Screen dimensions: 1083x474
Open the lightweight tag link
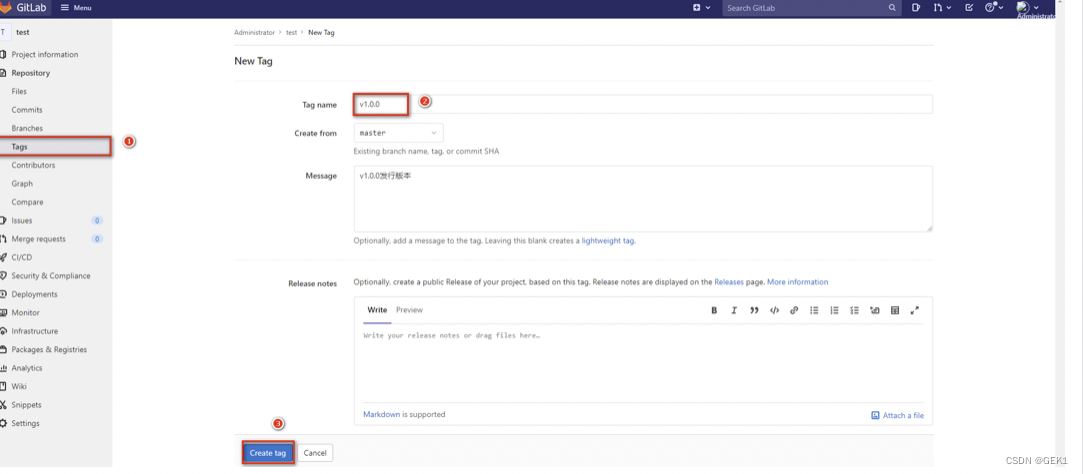coord(608,241)
